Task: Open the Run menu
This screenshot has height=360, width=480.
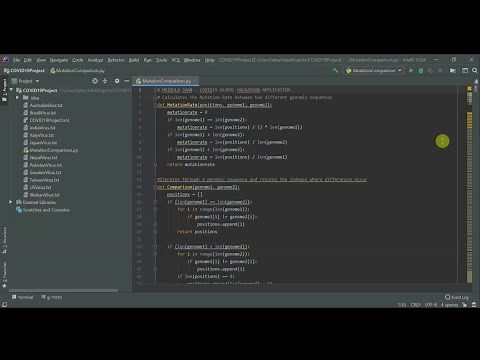Action: (x=148, y=60)
